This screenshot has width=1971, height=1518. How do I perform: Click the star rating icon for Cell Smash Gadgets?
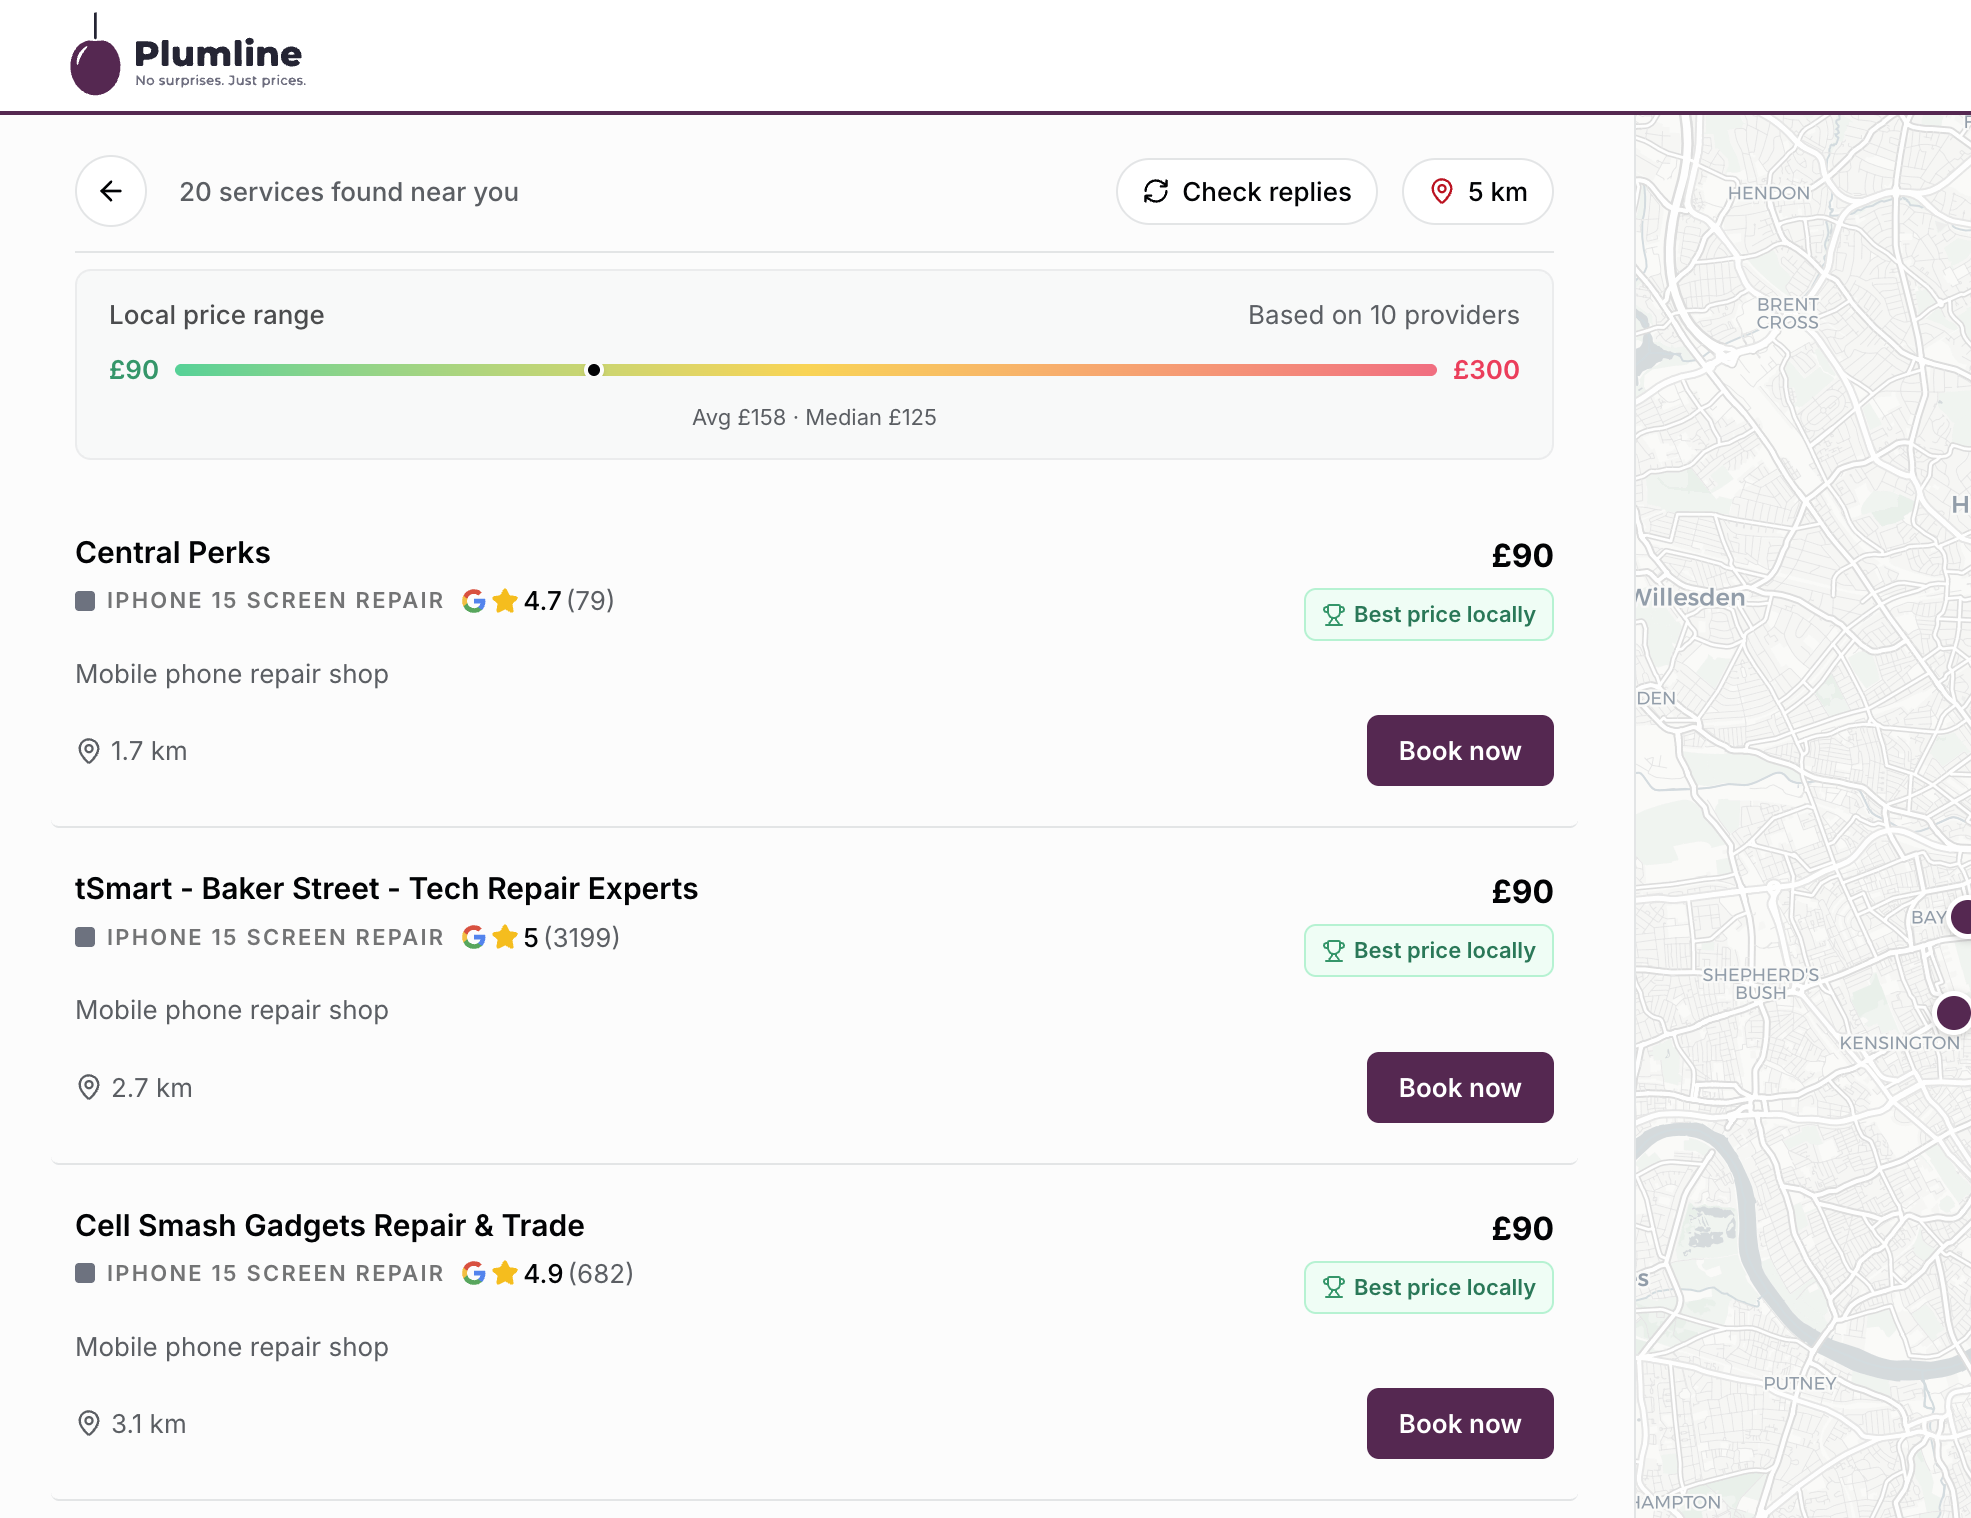pyautogui.click(x=505, y=1273)
